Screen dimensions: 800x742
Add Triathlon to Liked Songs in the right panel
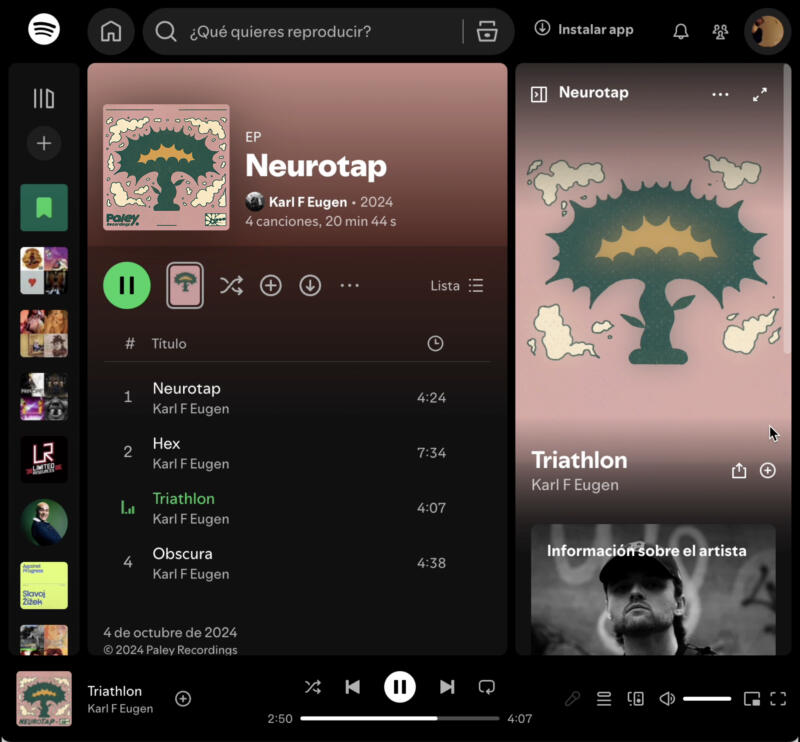click(767, 471)
